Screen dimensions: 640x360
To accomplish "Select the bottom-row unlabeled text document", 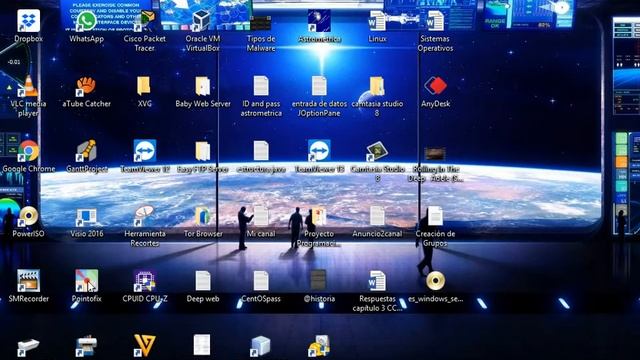I will (x=202, y=345).
